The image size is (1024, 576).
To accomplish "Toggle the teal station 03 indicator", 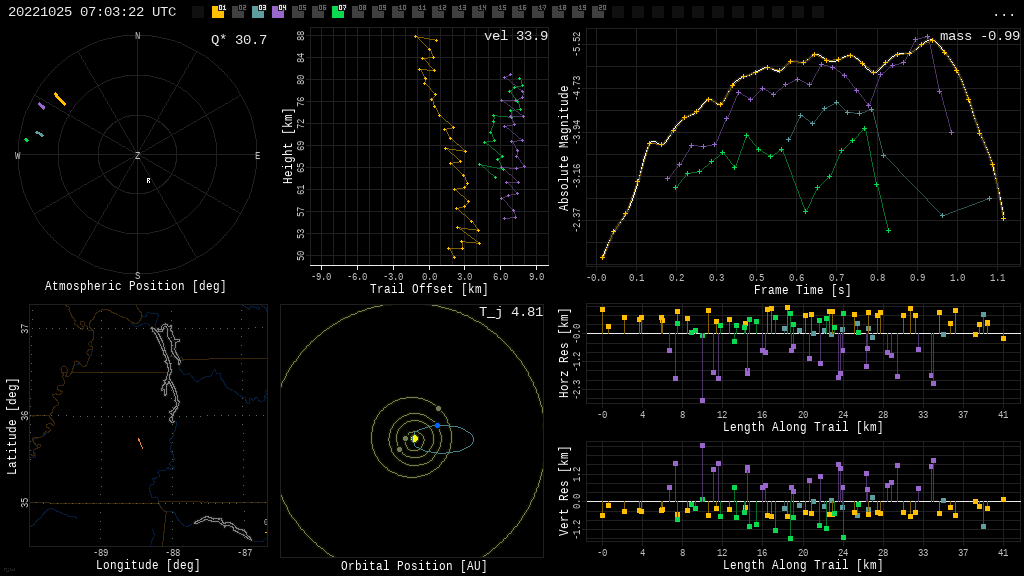I will tap(258, 12).
